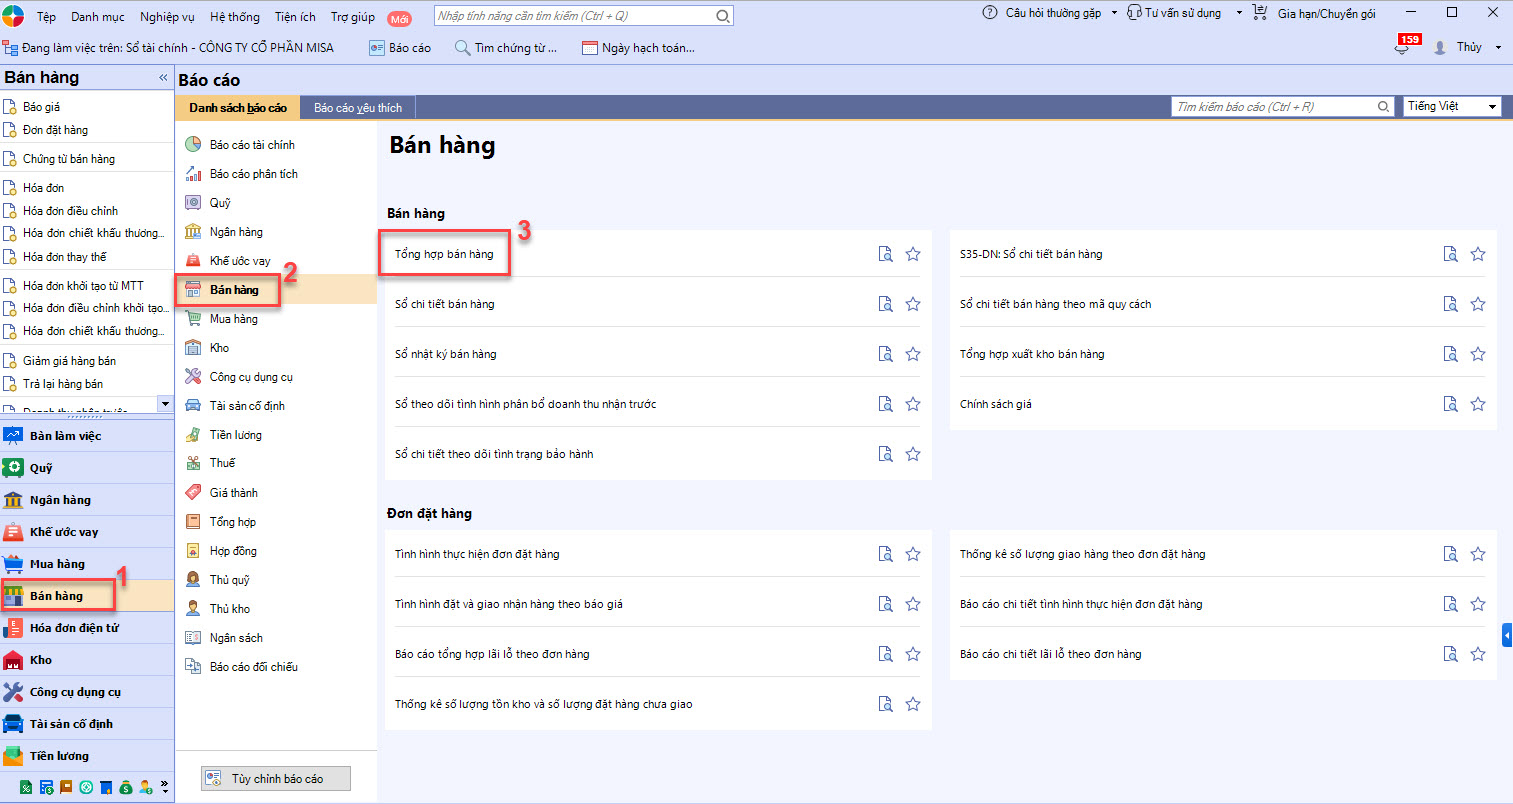This screenshot has width=1513, height=804.
Task: Open preview icon for Chính sách giá
Action: (1450, 404)
